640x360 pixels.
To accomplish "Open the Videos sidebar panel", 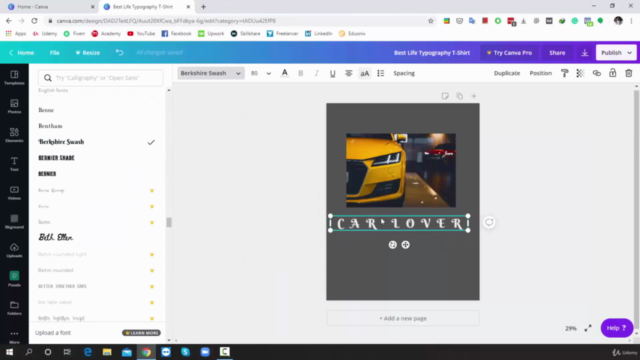I will coord(14,193).
